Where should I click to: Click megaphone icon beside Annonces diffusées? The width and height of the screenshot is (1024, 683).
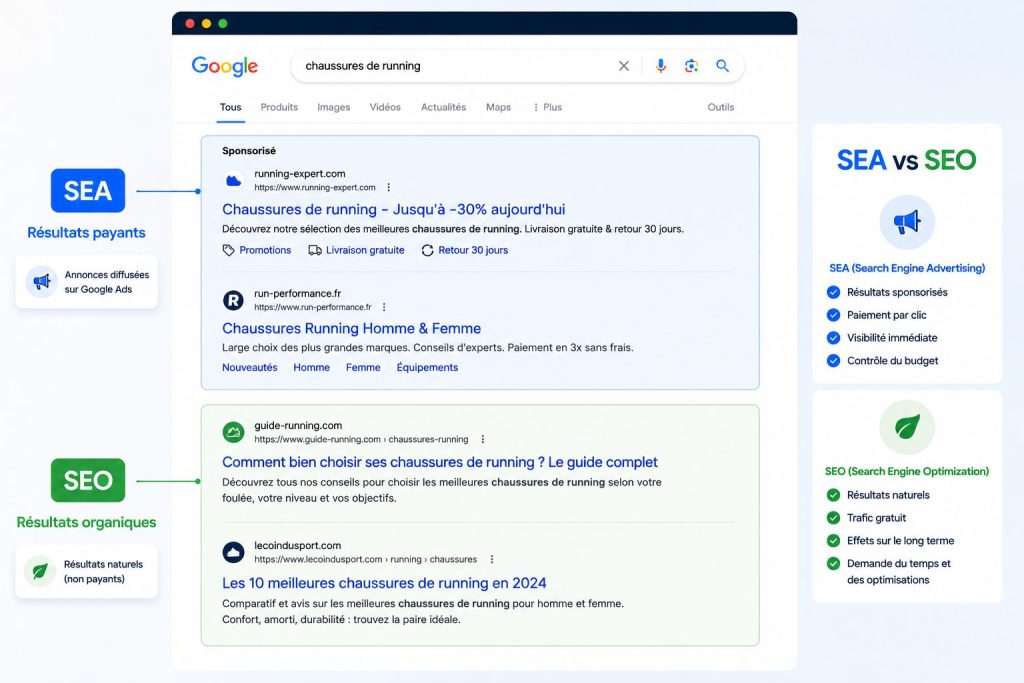tap(41, 282)
